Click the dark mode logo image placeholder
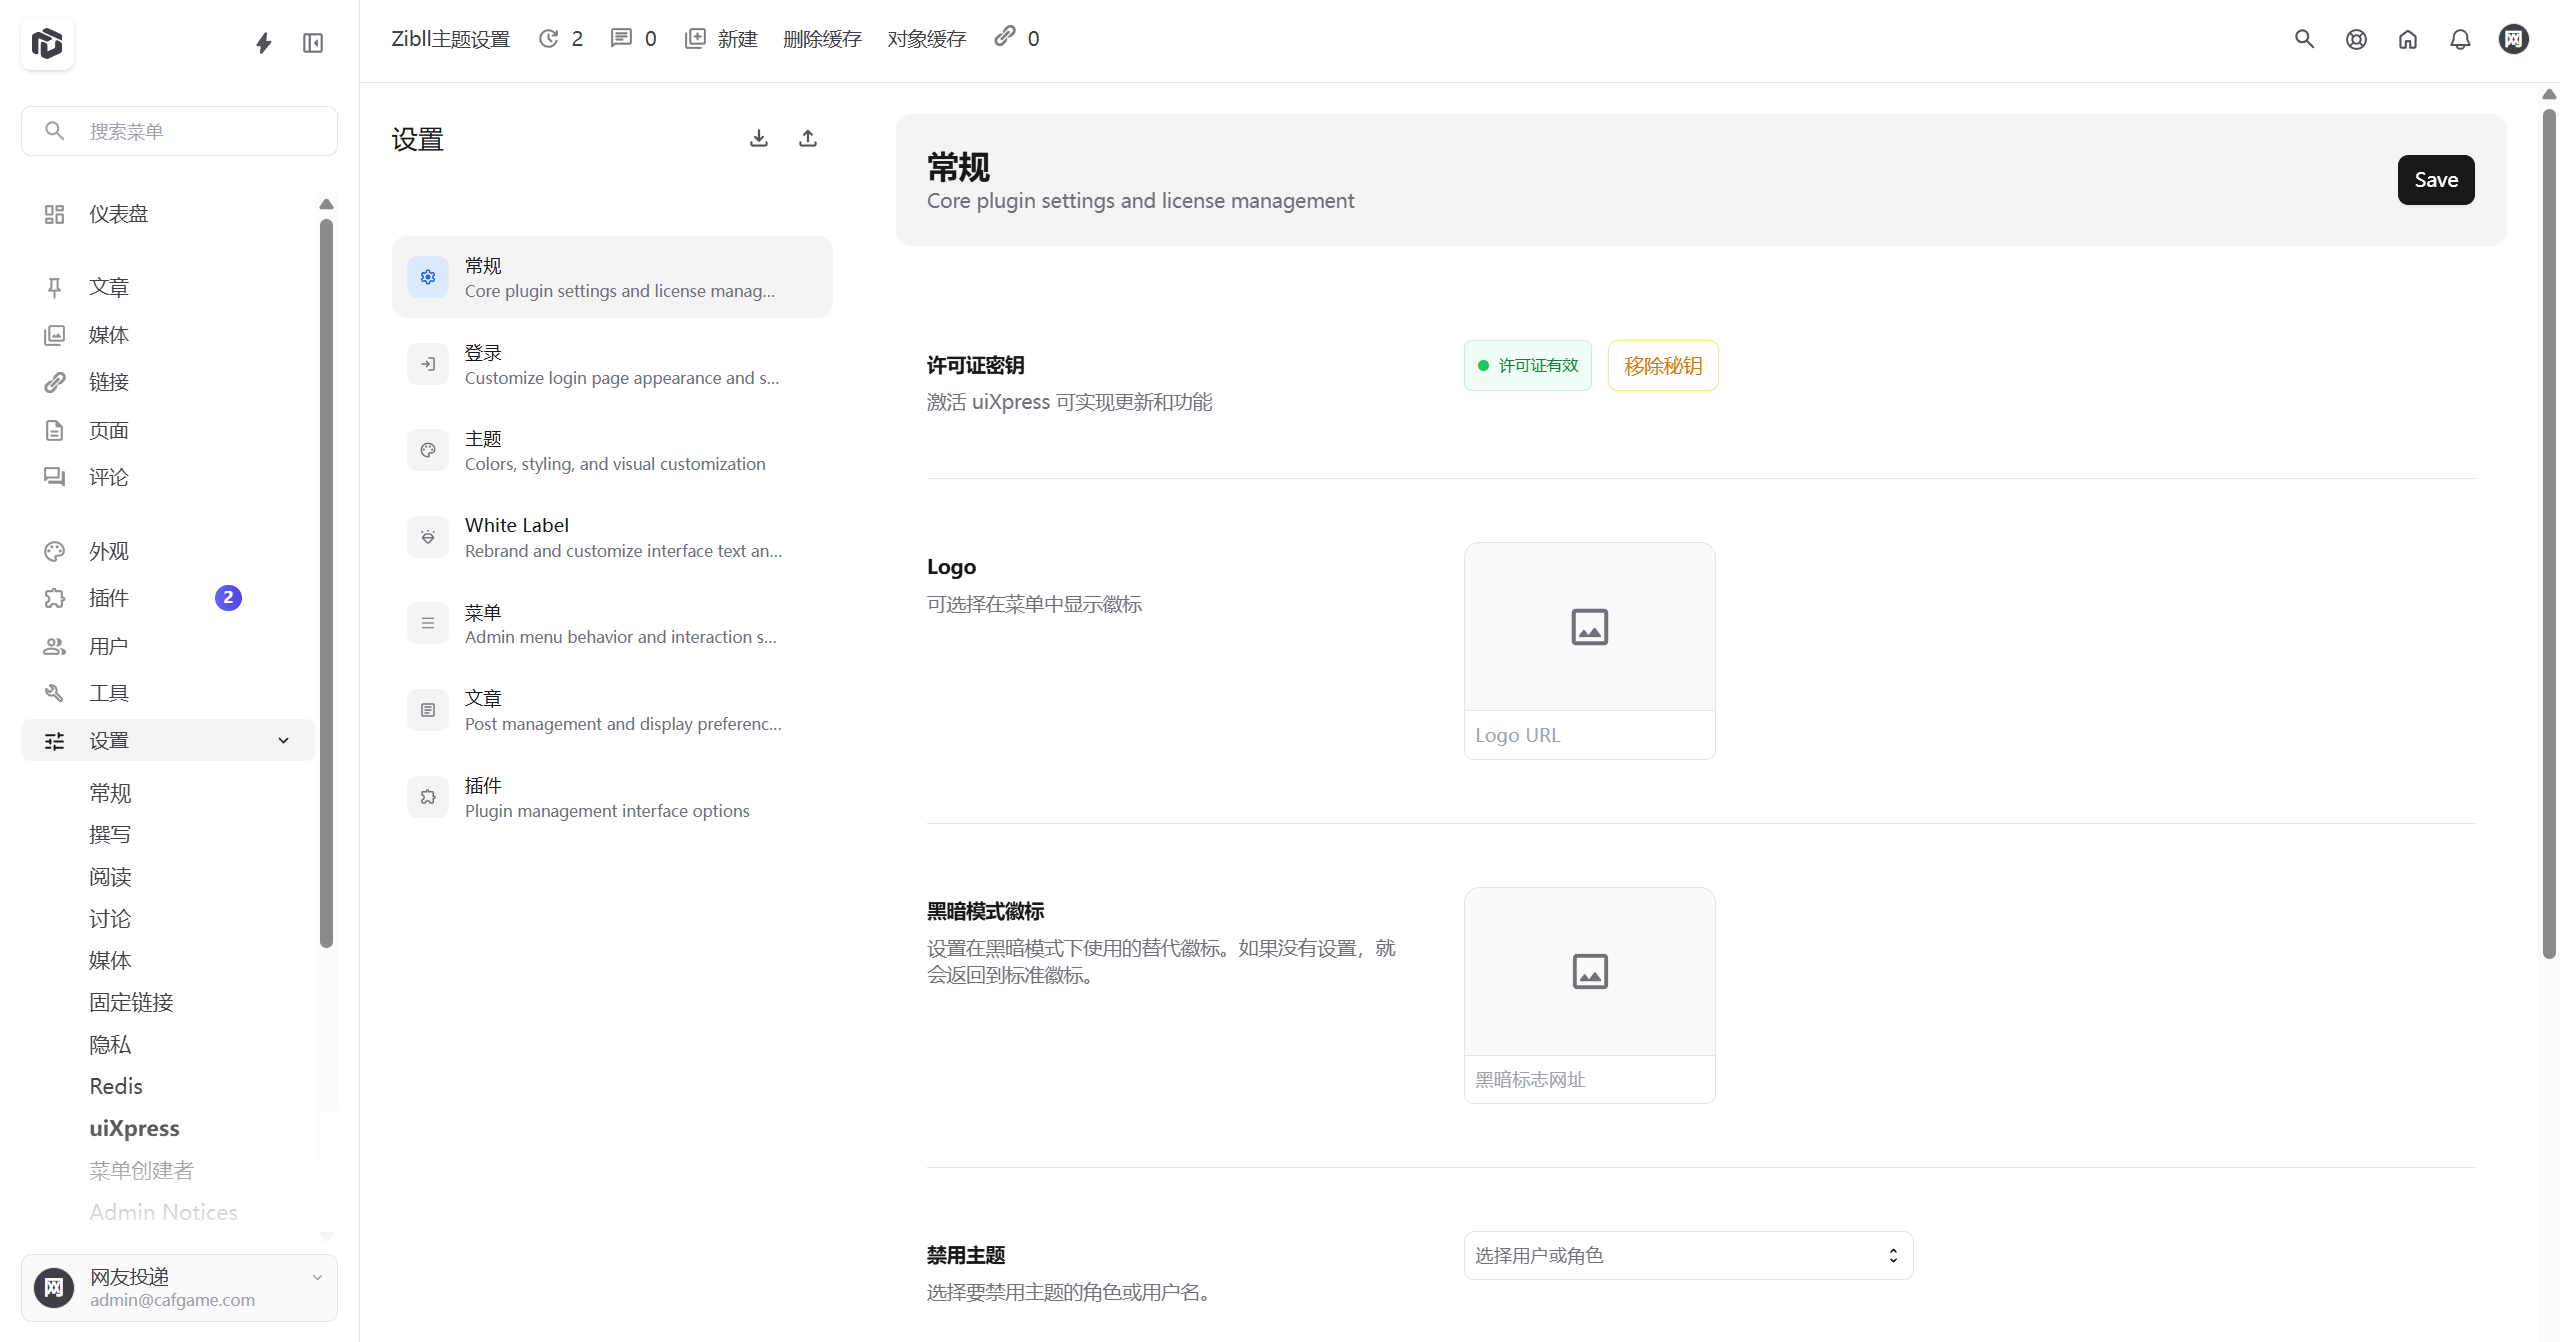 tap(1589, 971)
